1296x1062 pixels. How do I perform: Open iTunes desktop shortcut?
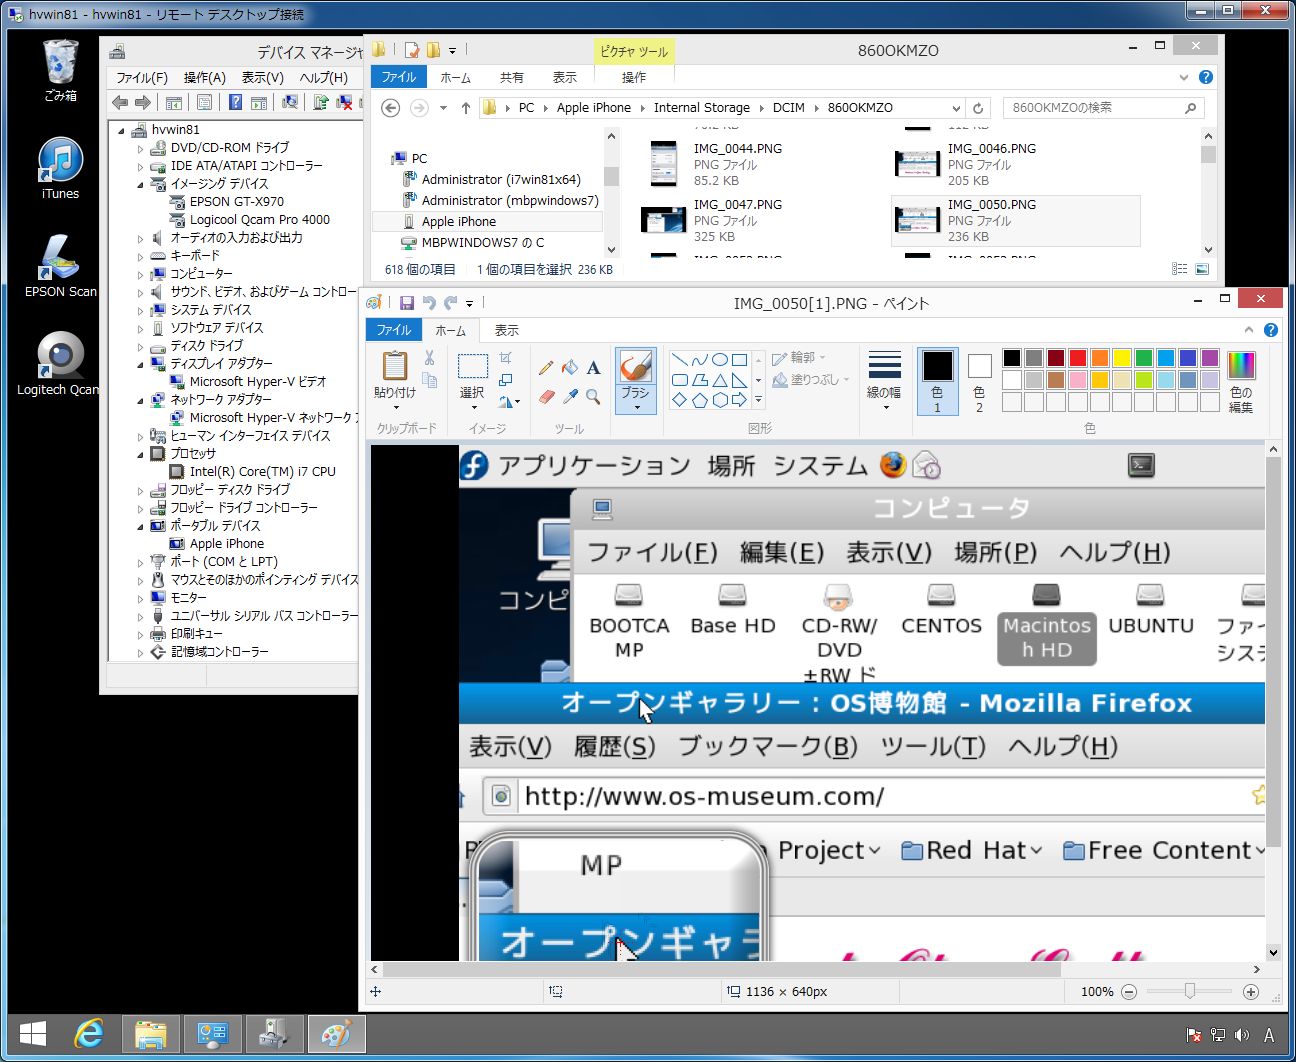click(60, 168)
